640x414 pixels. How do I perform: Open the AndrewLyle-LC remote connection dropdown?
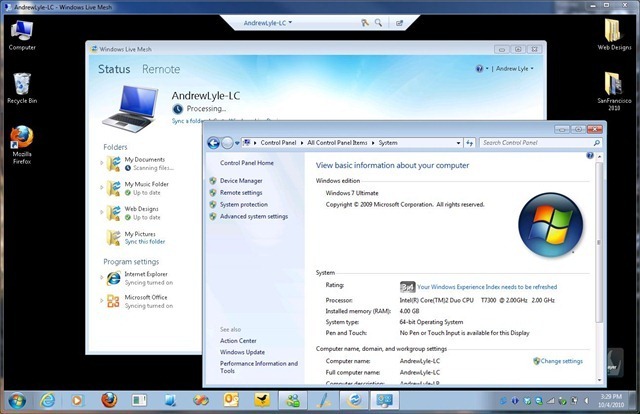point(270,21)
